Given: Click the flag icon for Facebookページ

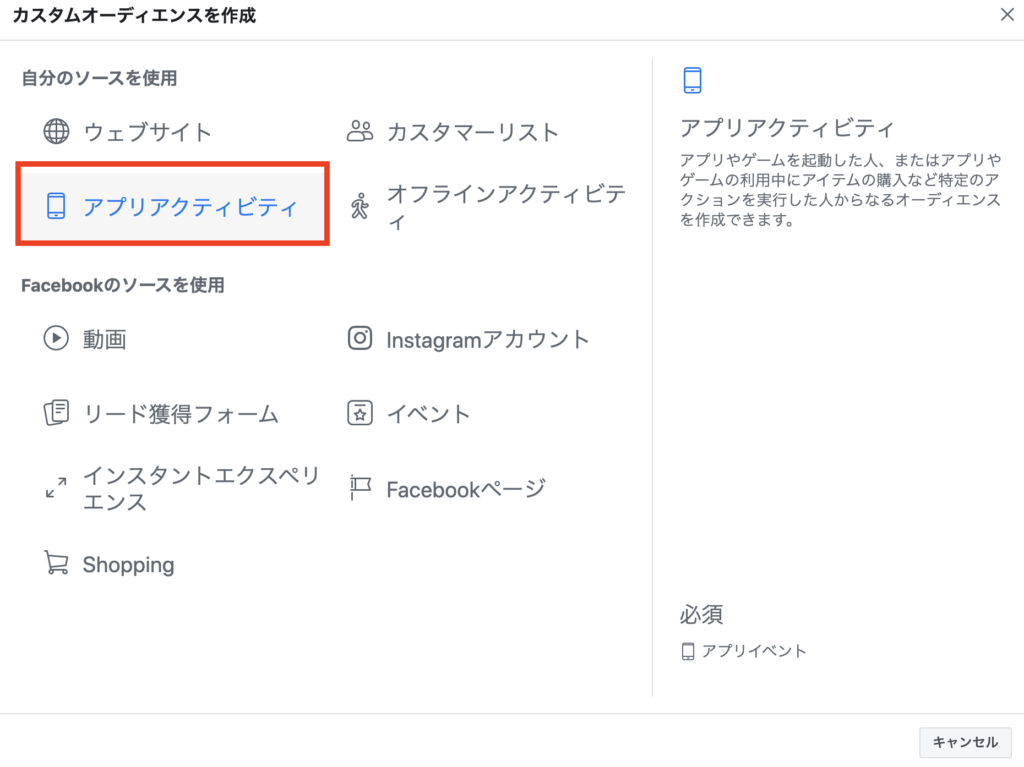Looking at the screenshot, I should 360,488.
